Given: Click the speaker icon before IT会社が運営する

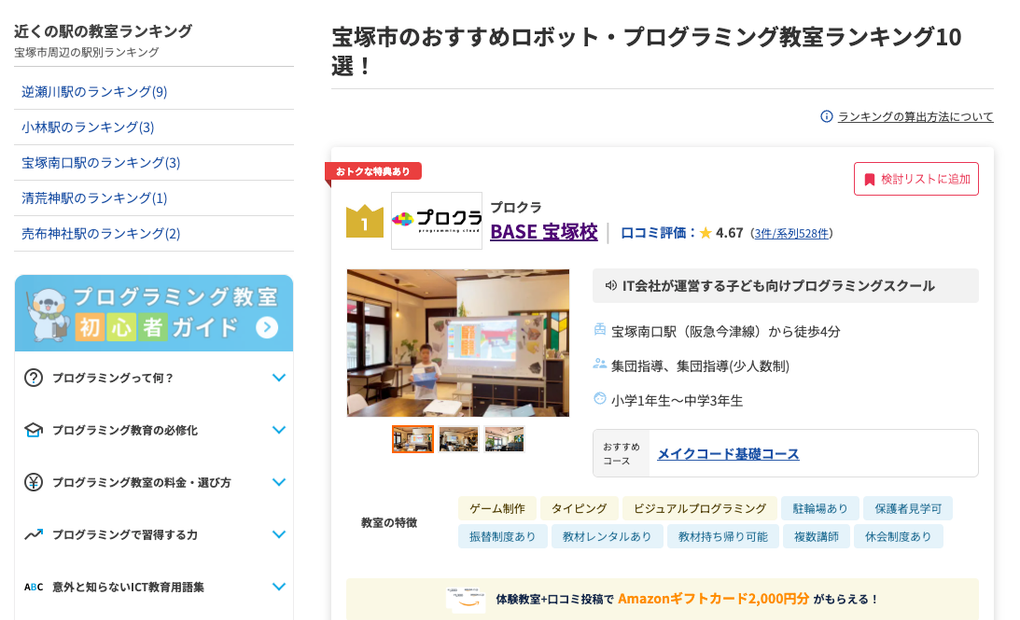Looking at the screenshot, I should [611, 286].
